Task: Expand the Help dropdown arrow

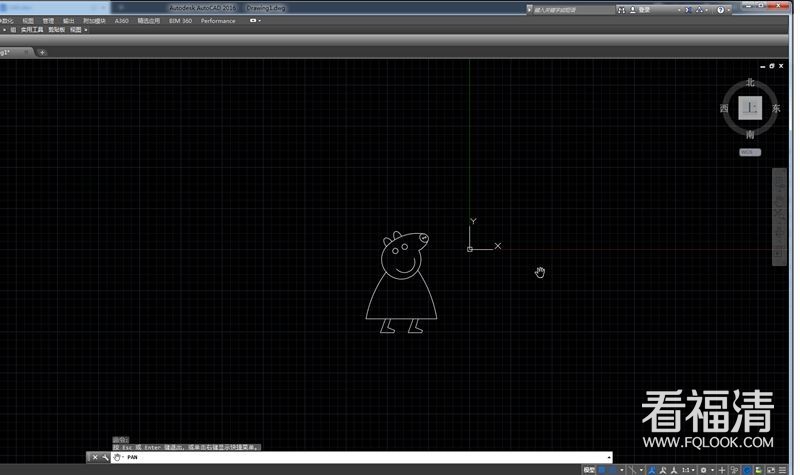Action: coord(729,10)
